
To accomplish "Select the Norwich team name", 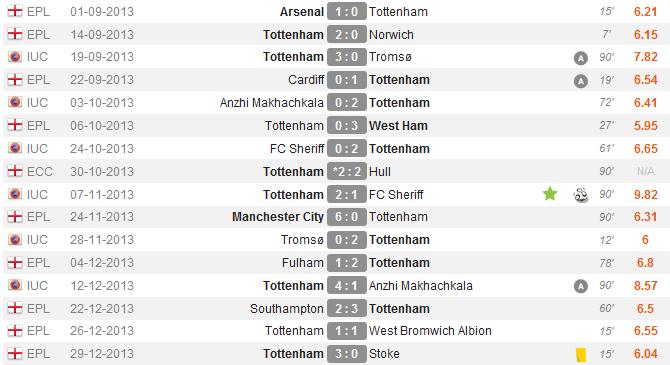I will point(391,35).
